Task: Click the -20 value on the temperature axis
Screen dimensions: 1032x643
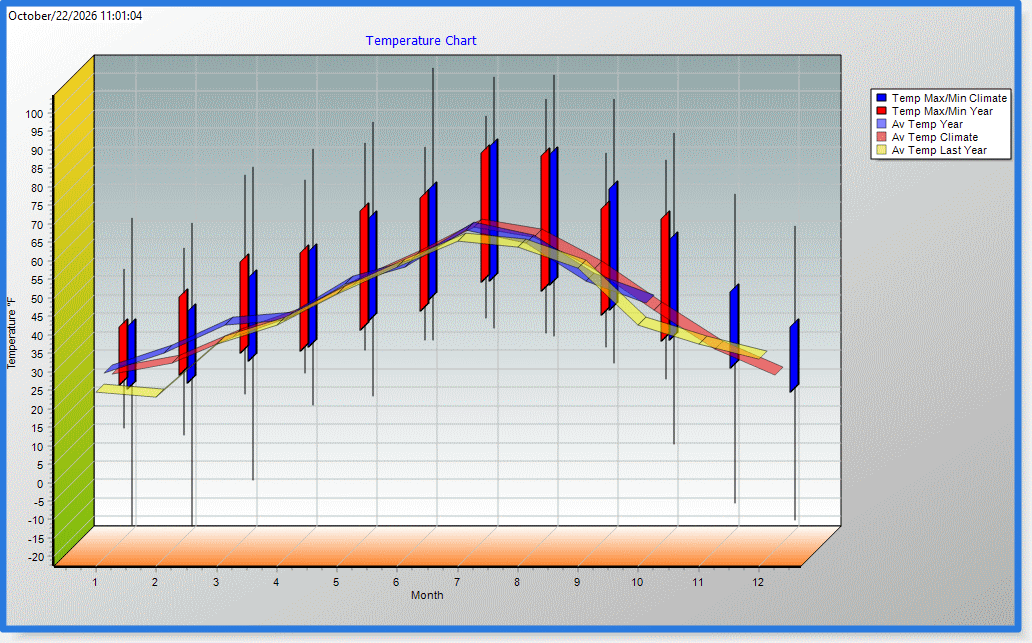Action: (x=36, y=557)
